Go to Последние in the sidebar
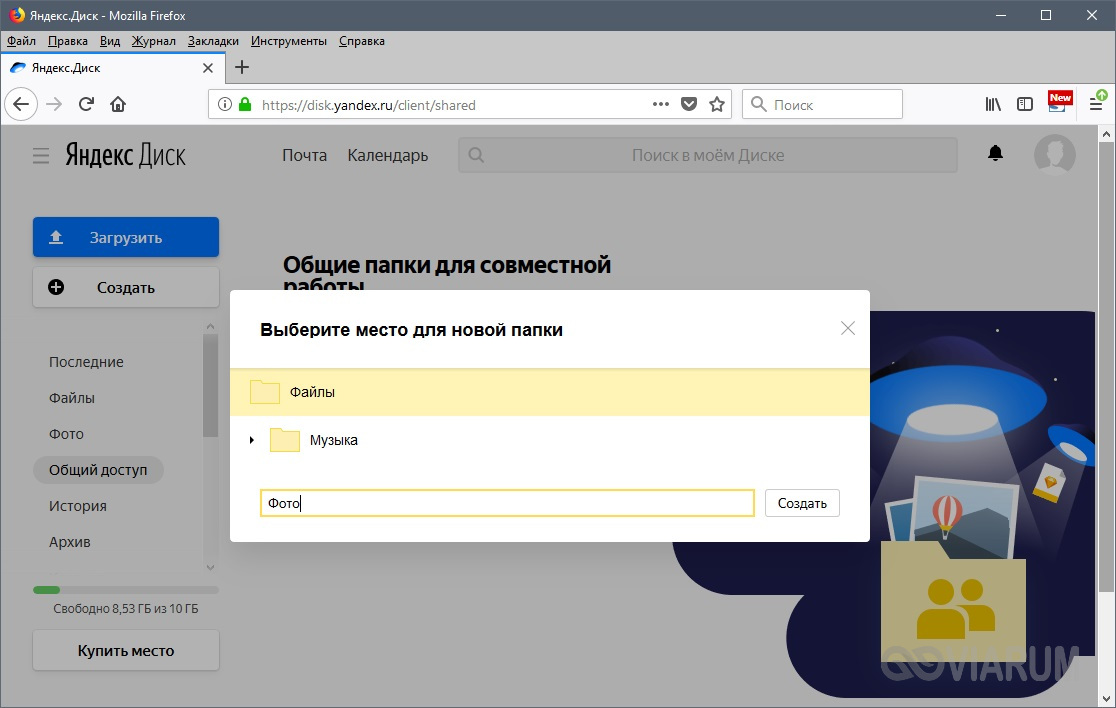The height and width of the screenshot is (708, 1116). click(86, 362)
